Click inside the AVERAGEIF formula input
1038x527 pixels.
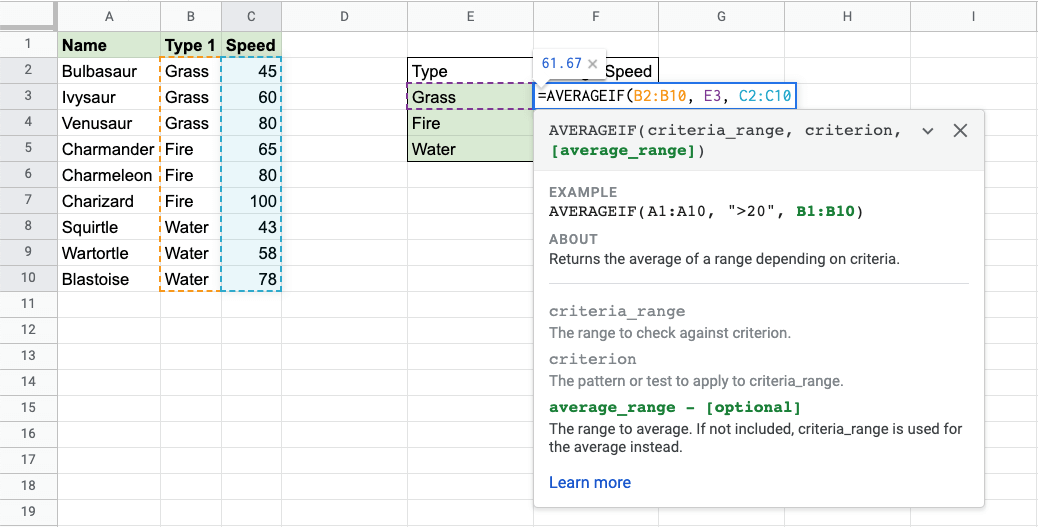[665, 97]
